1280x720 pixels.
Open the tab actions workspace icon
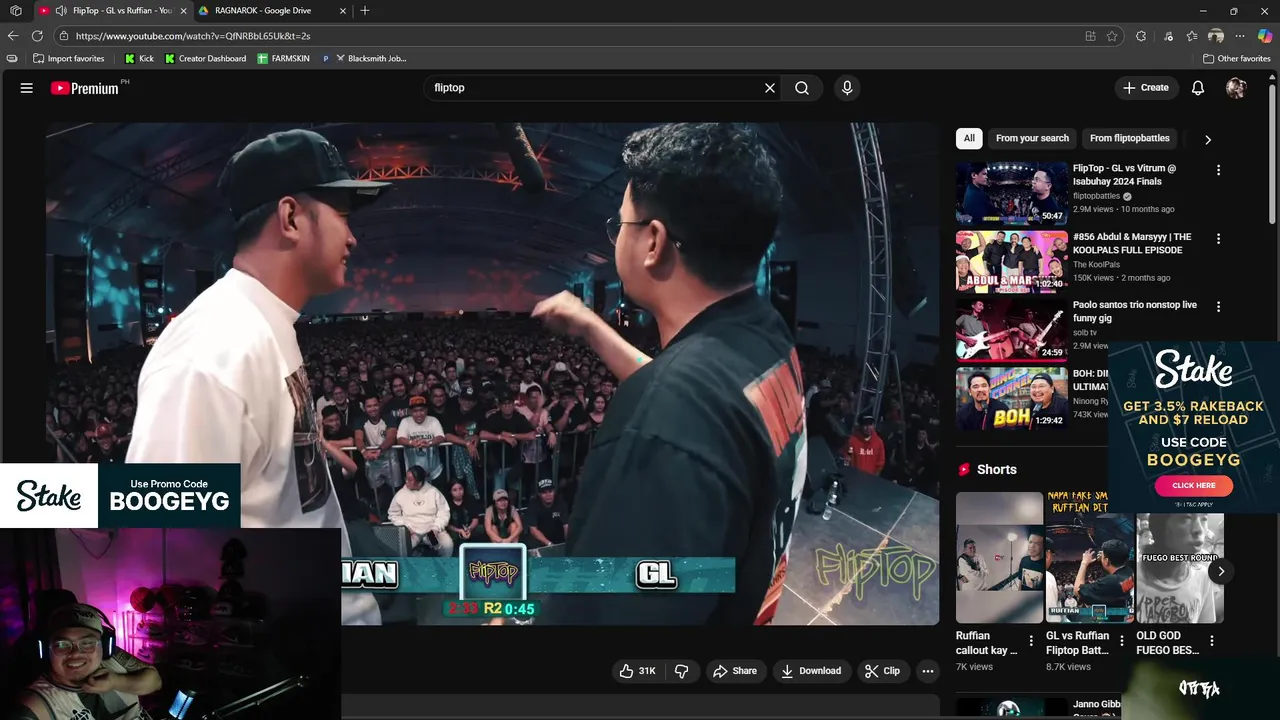pyautogui.click(x=15, y=10)
